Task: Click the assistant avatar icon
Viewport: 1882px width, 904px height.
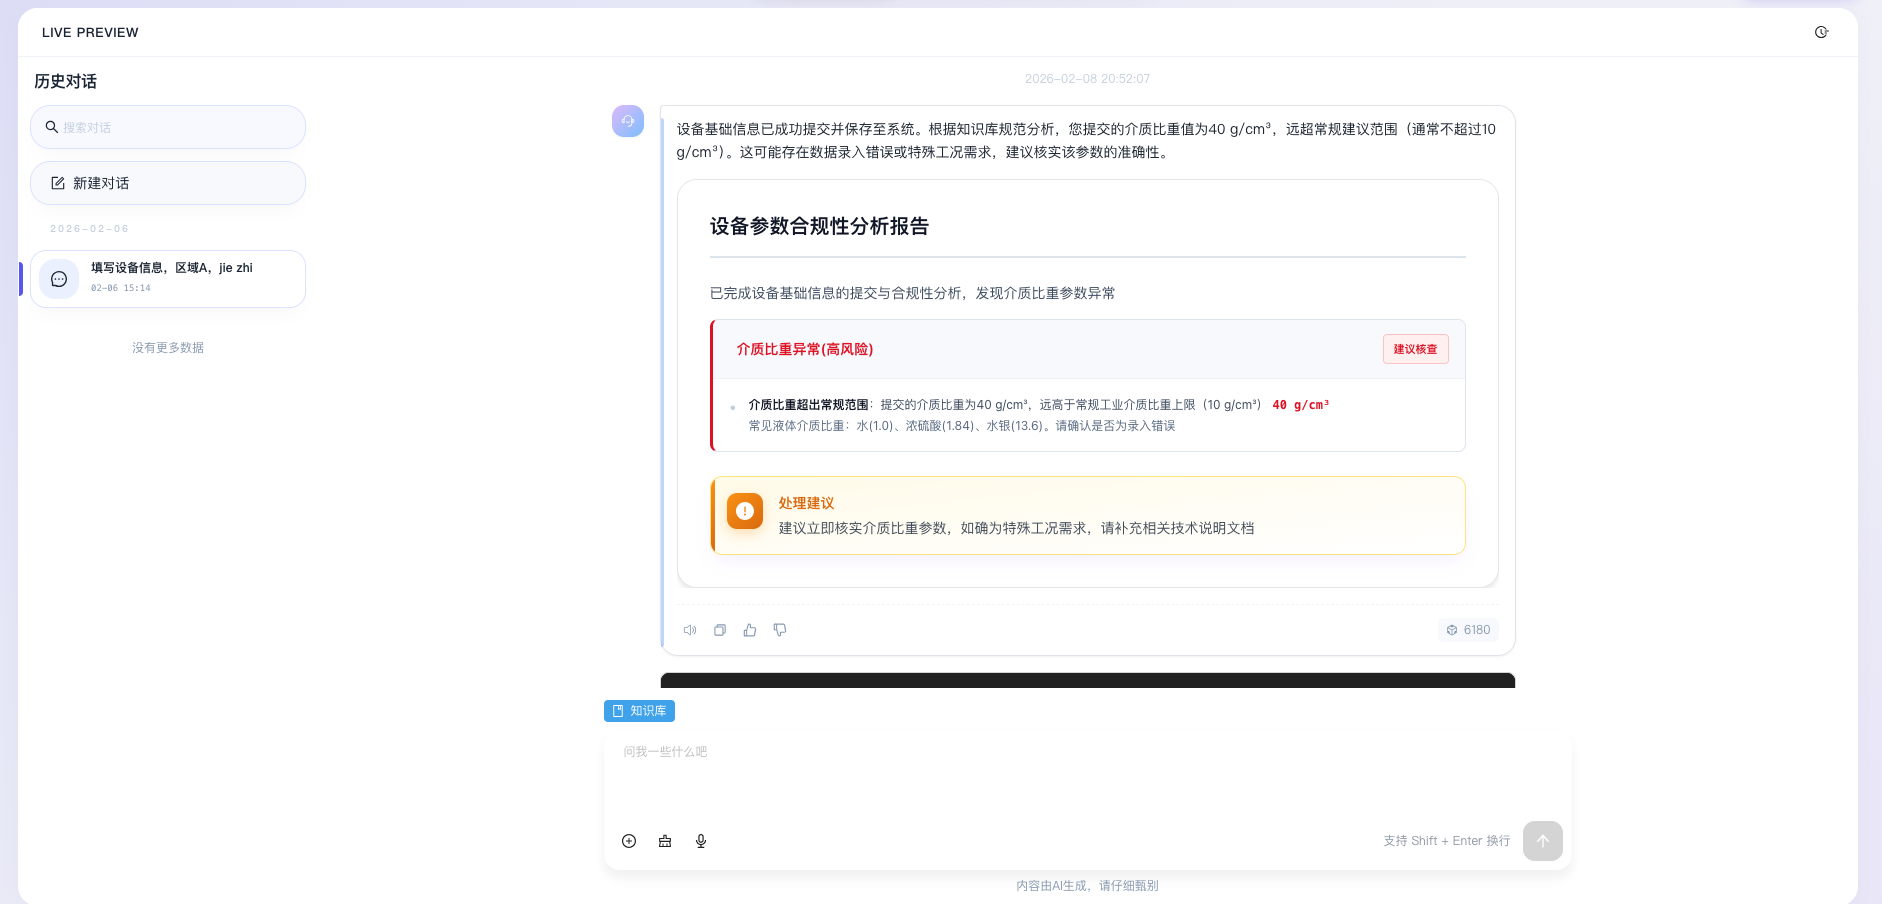Action: (x=628, y=121)
